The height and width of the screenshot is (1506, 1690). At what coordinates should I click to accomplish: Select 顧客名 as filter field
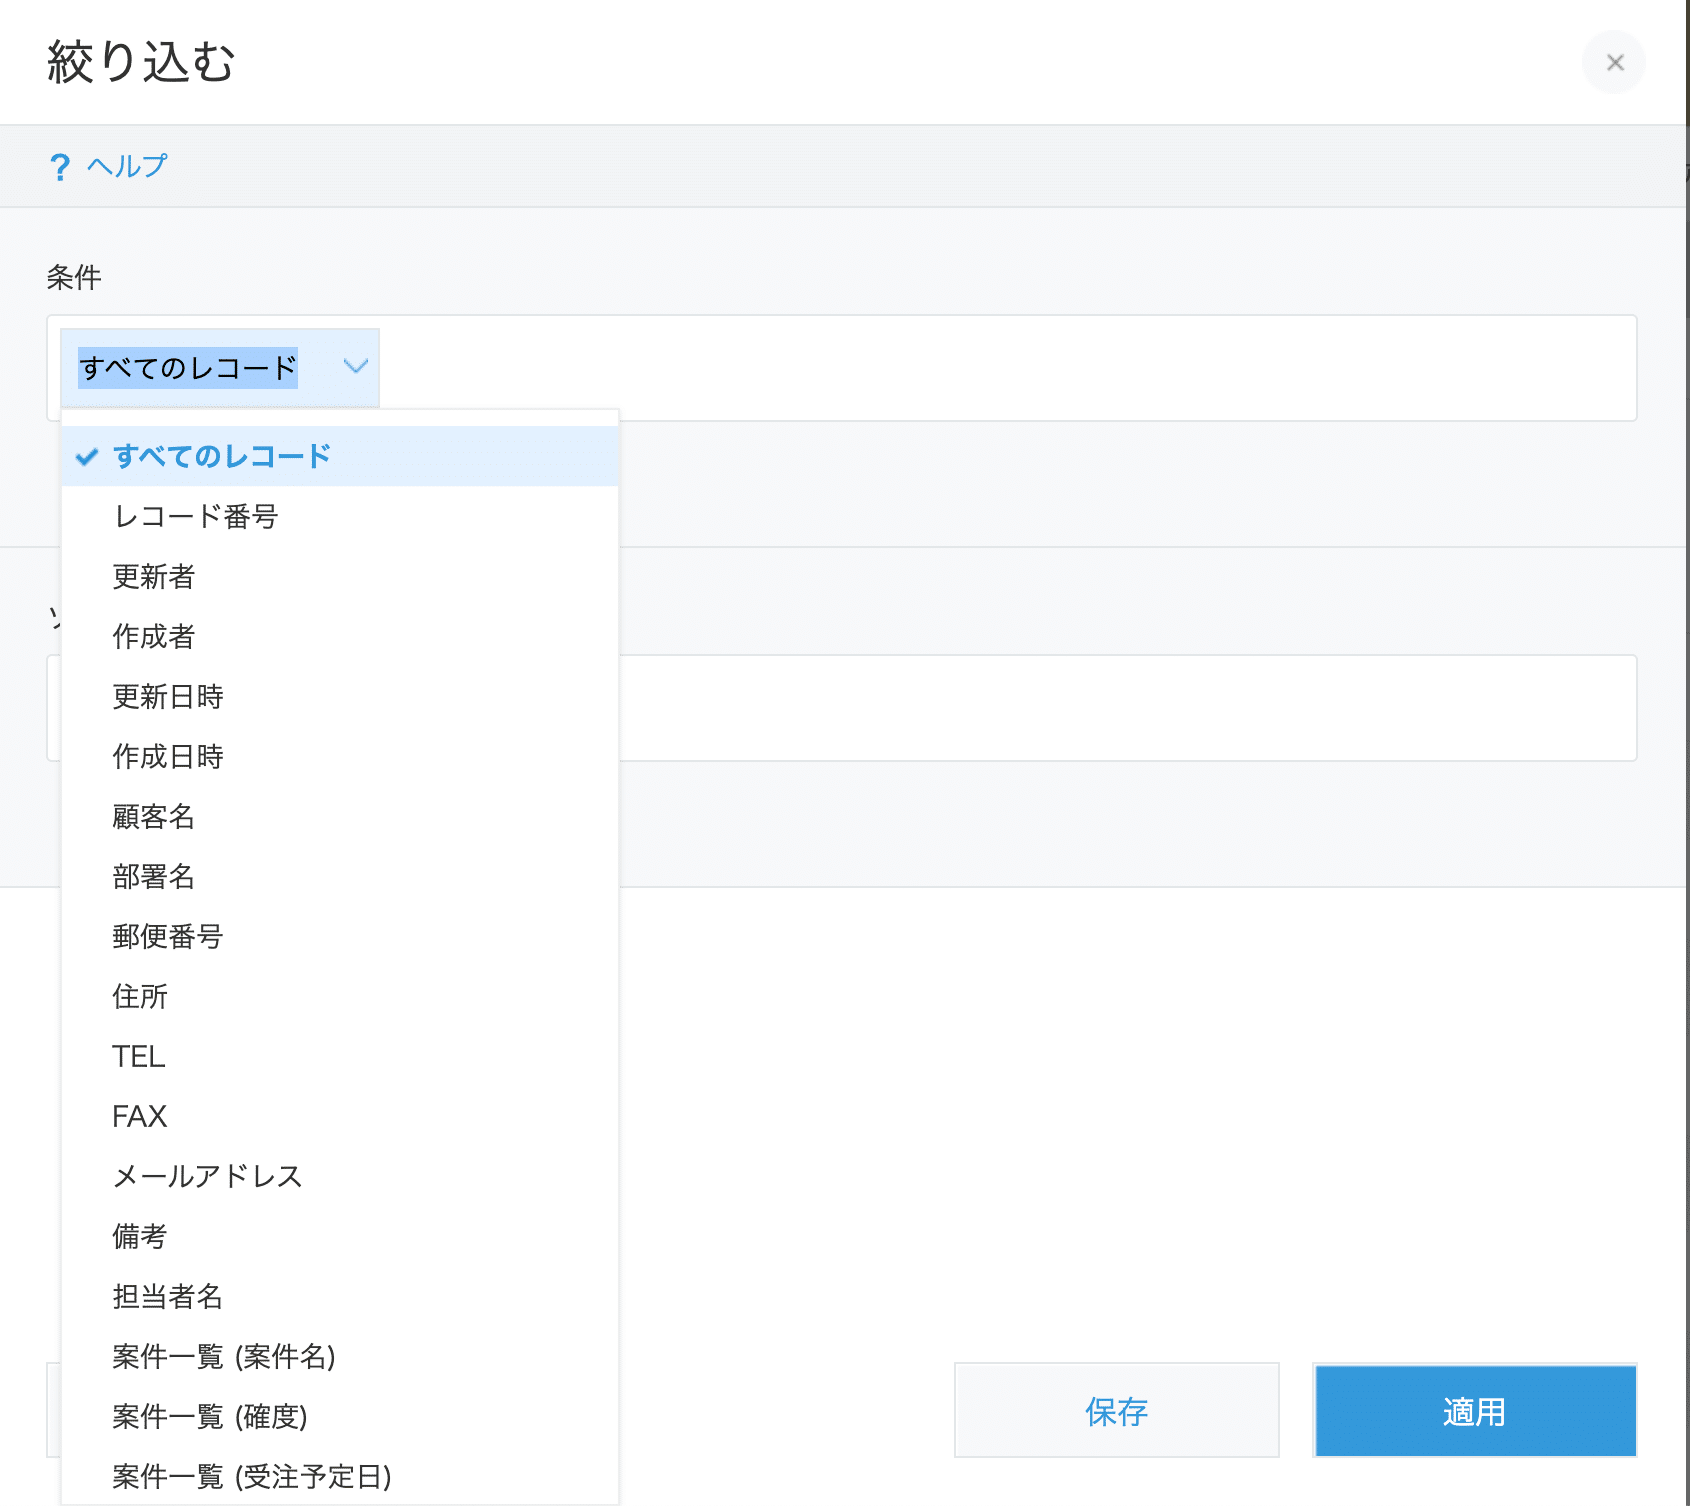tap(154, 816)
